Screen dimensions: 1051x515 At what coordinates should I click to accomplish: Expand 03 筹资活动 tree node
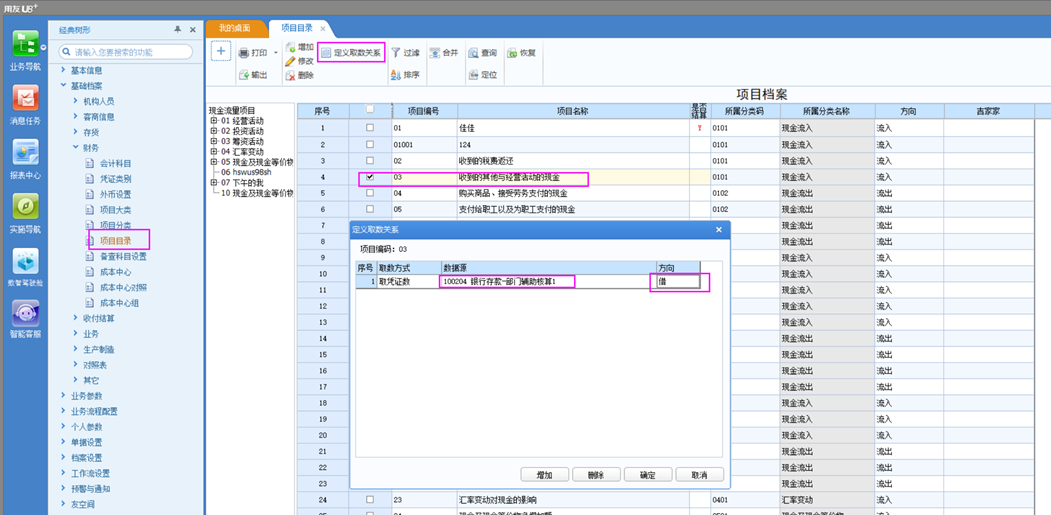pos(214,141)
